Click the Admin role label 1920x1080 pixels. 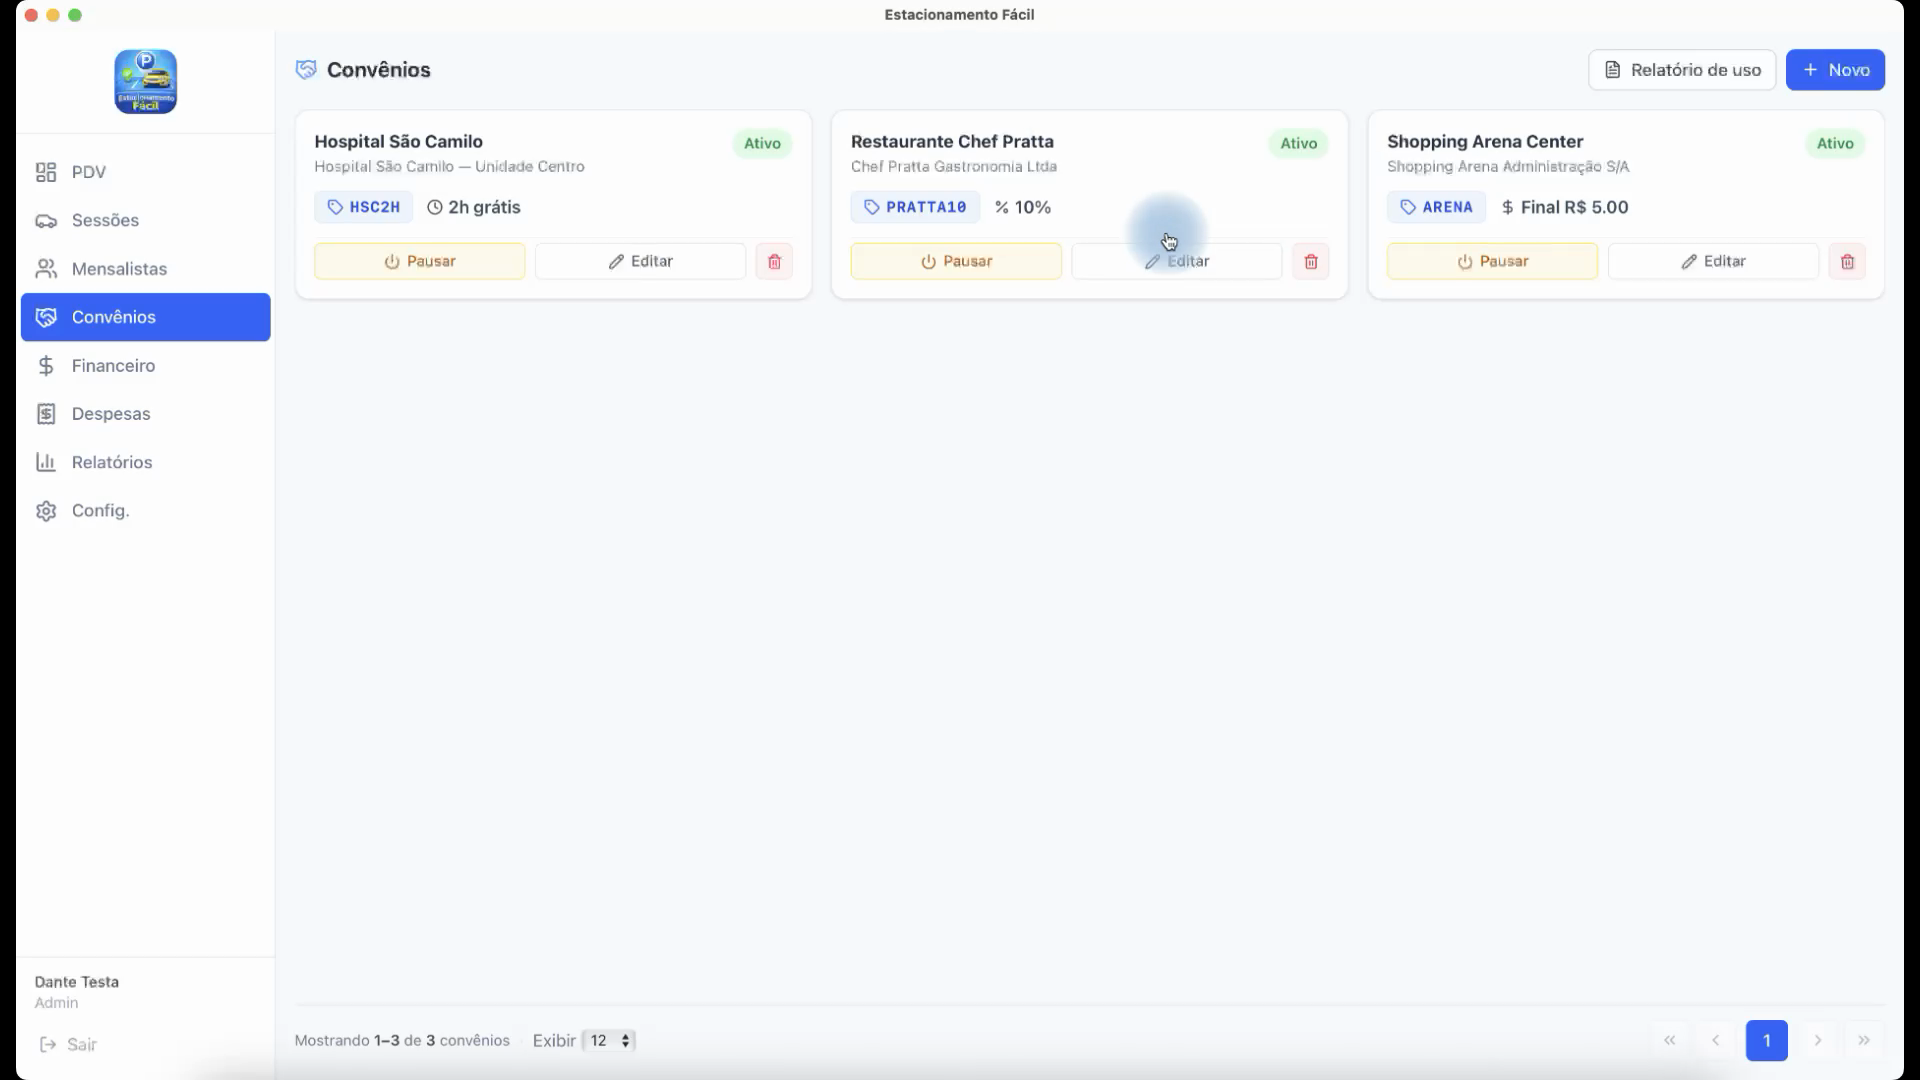tap(56, 1003)
